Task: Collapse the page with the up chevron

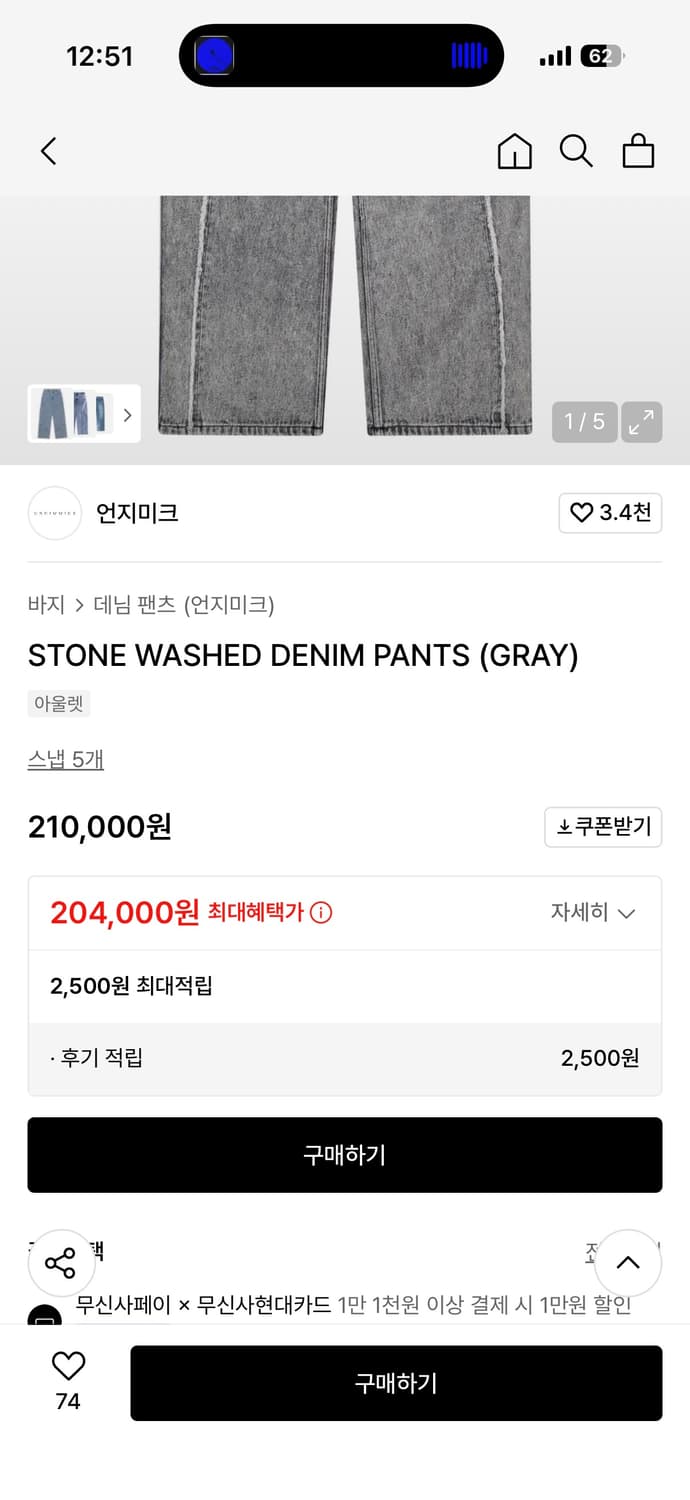Action: 627,1263
